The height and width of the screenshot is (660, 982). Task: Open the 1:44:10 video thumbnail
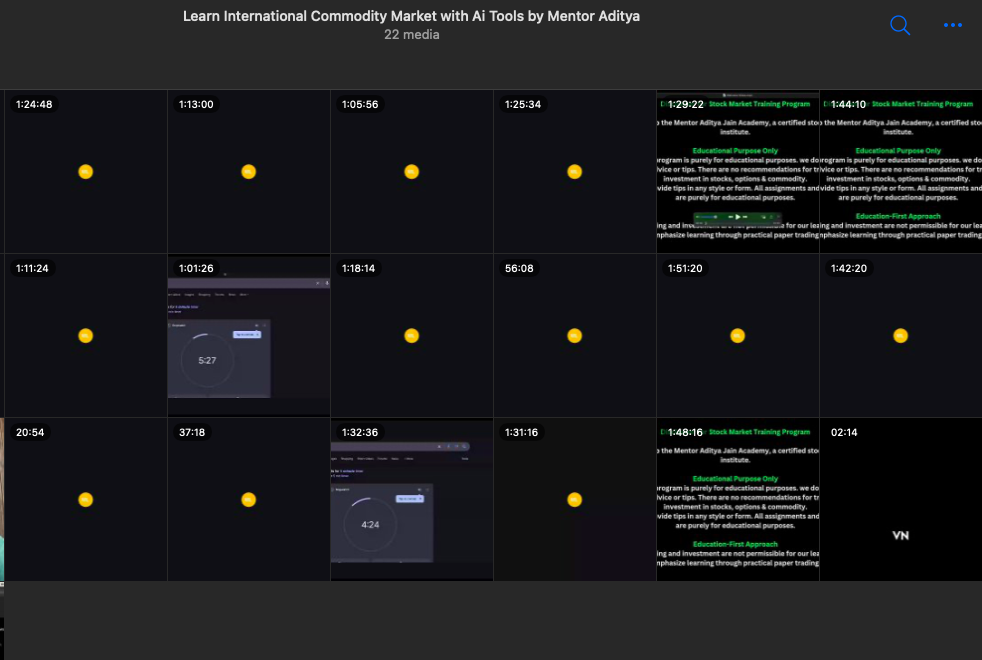(x=900, y=172)
